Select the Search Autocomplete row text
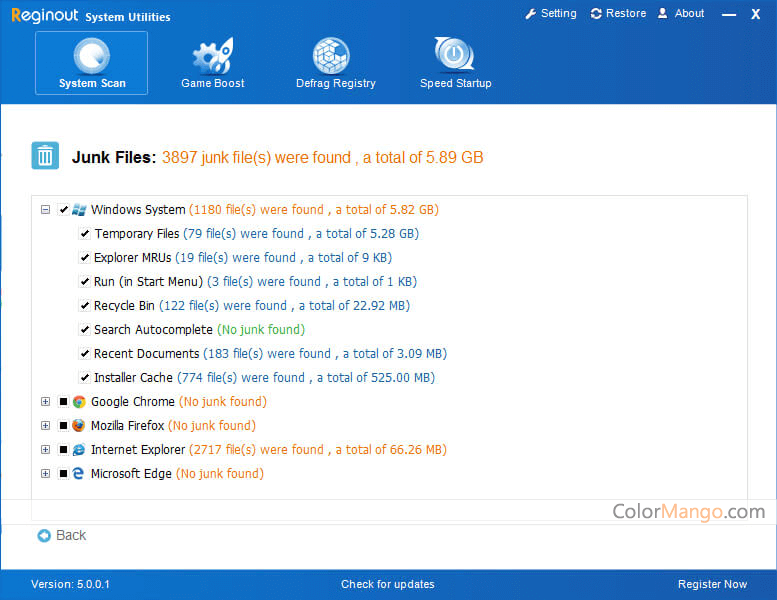 [x=199, y=329]
